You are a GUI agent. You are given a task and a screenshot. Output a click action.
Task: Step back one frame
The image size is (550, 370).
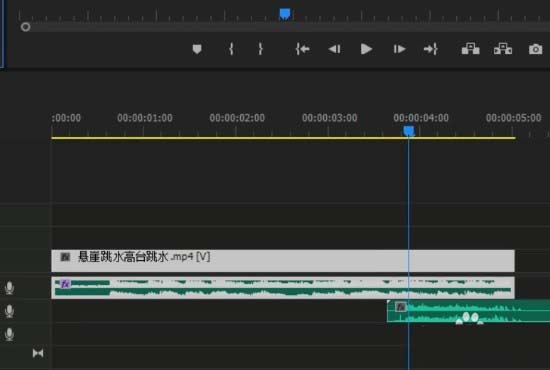coord(334,49)
